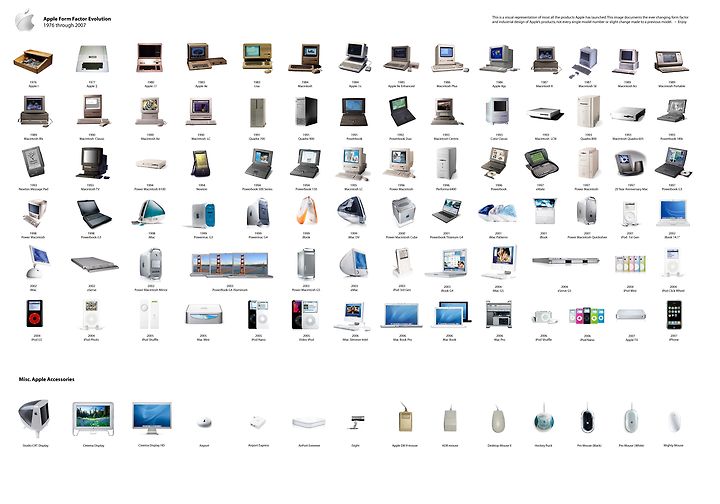Click the Powerbook Duo image
Viewport: 720px width, 504px height.
point(403,111)
